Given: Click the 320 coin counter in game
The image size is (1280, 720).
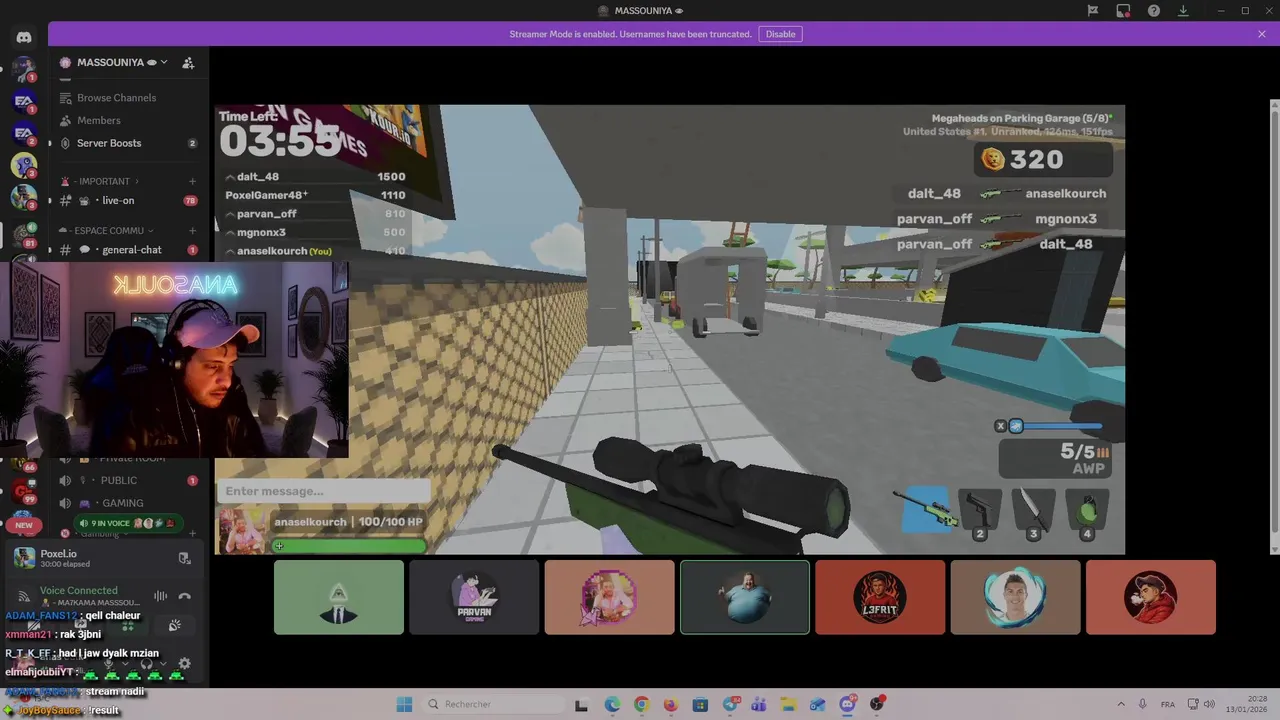Looking at the screenshot, I should pyautogui.click(x=1044, y=160).
